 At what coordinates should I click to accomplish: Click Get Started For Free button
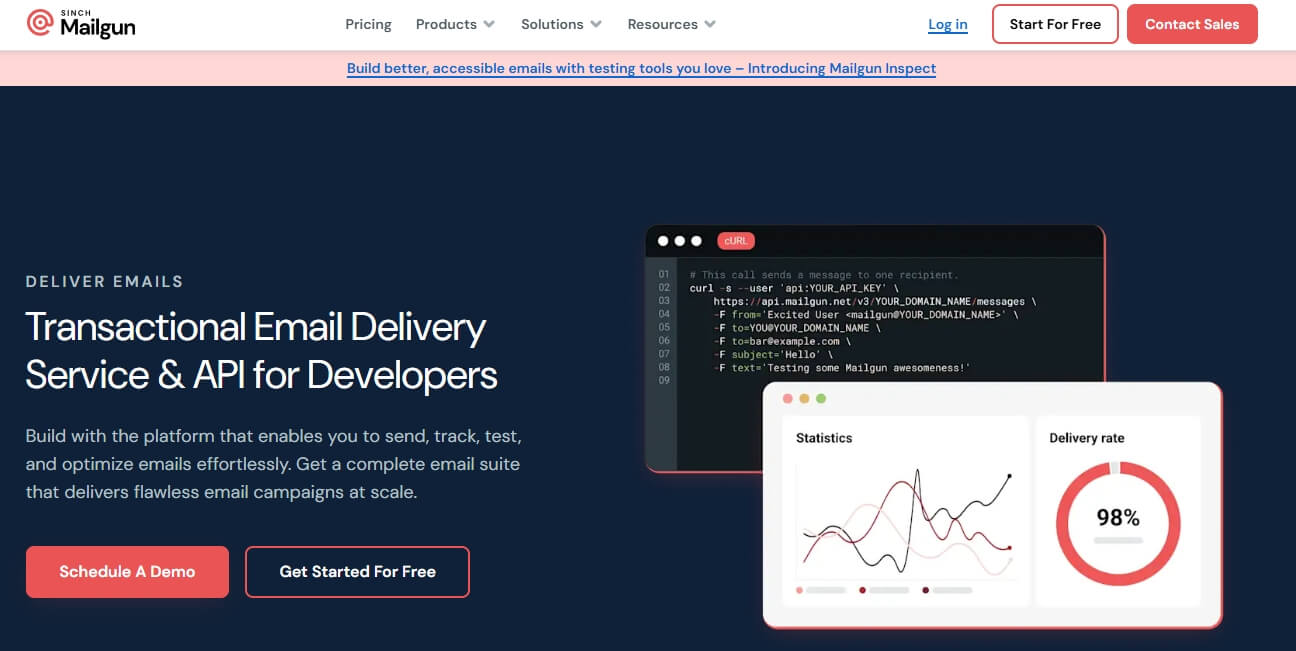coord(357,572)
